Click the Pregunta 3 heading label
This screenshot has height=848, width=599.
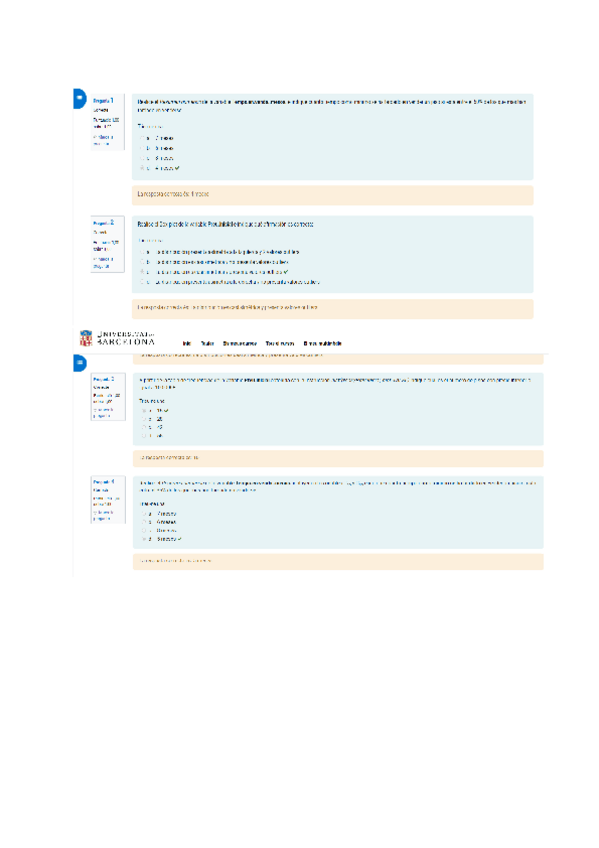(x=103, y=379)
